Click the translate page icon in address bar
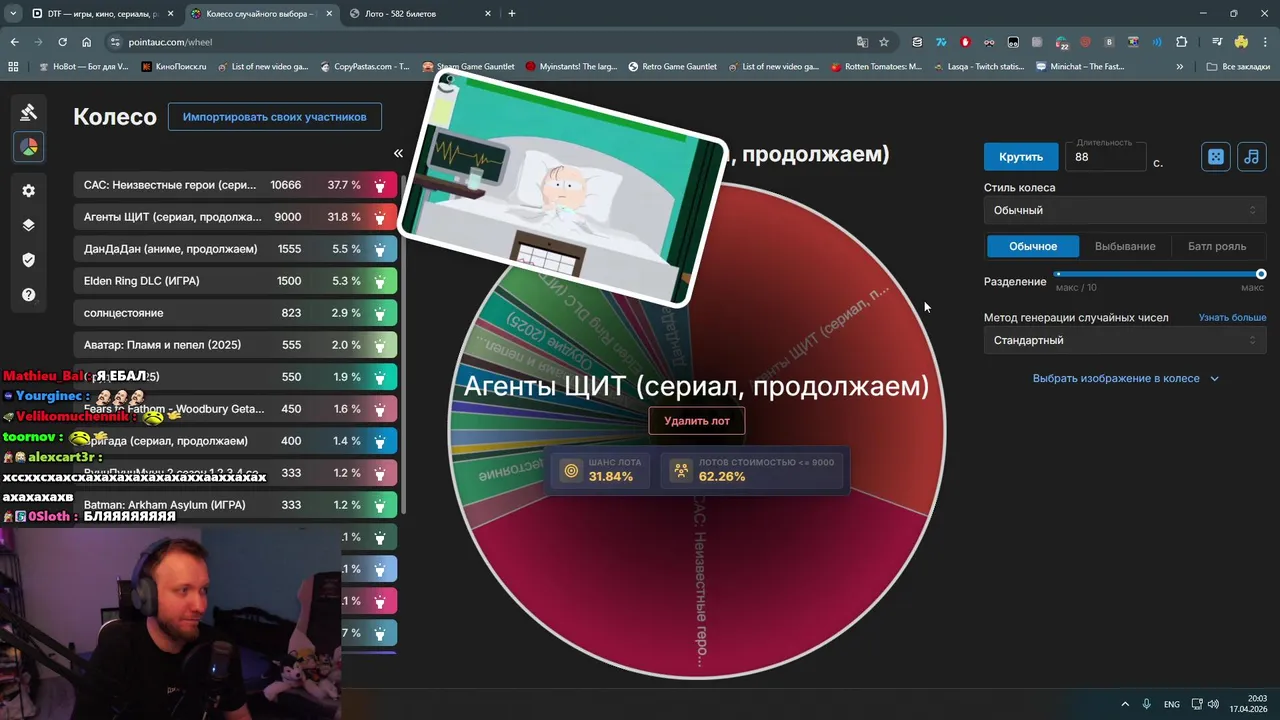 (862, 42)
